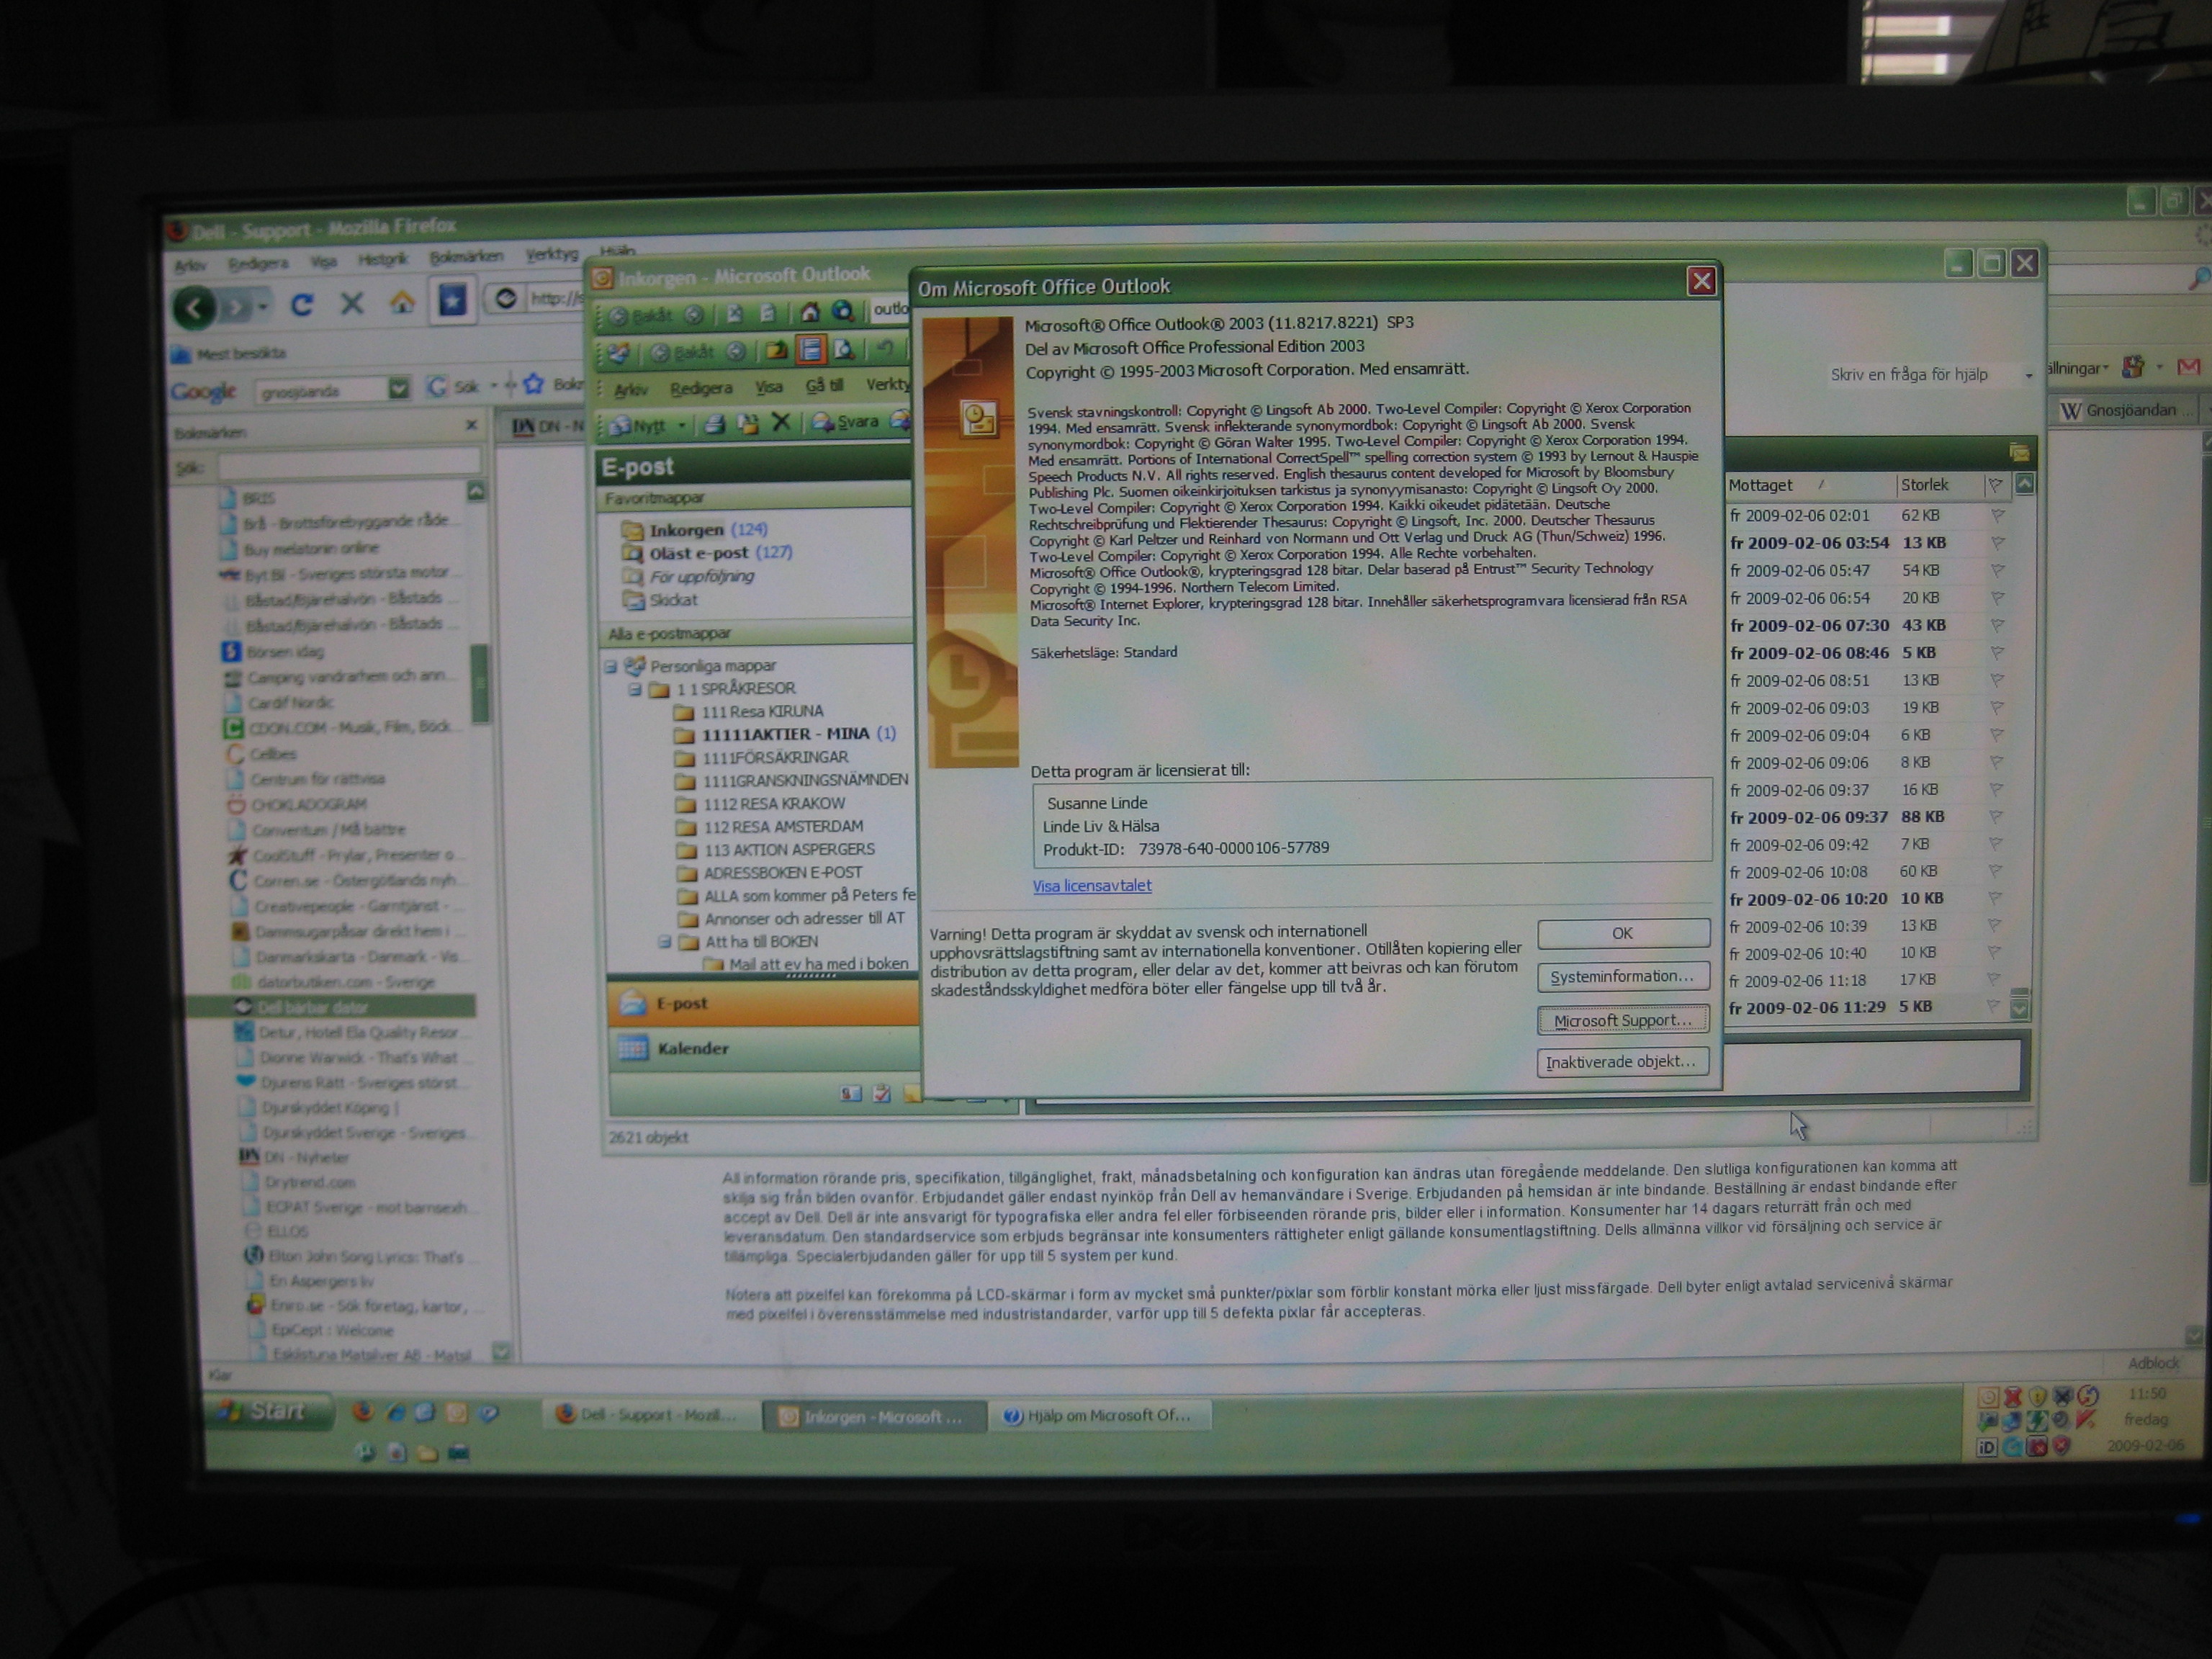Click Outlook web toolbar home icon
Image resolution: width=2212 pixels, height=1659 pixels.
click(x=810, y=313)
